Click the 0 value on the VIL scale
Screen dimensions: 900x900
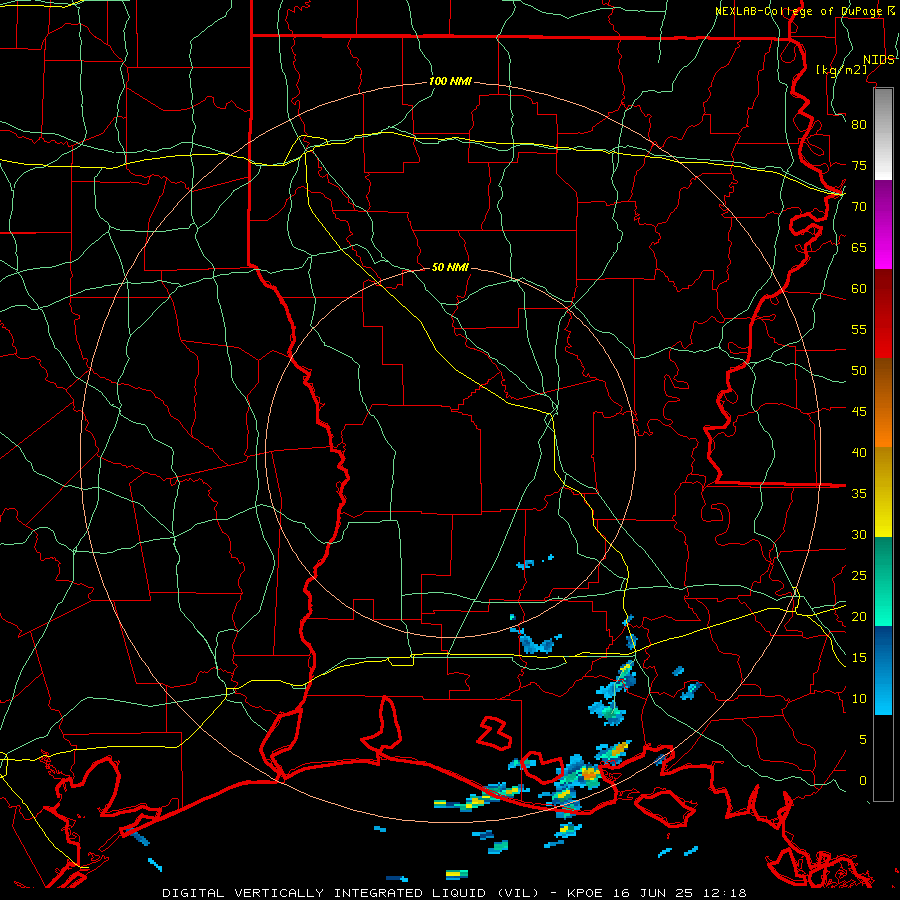[863, 781]
